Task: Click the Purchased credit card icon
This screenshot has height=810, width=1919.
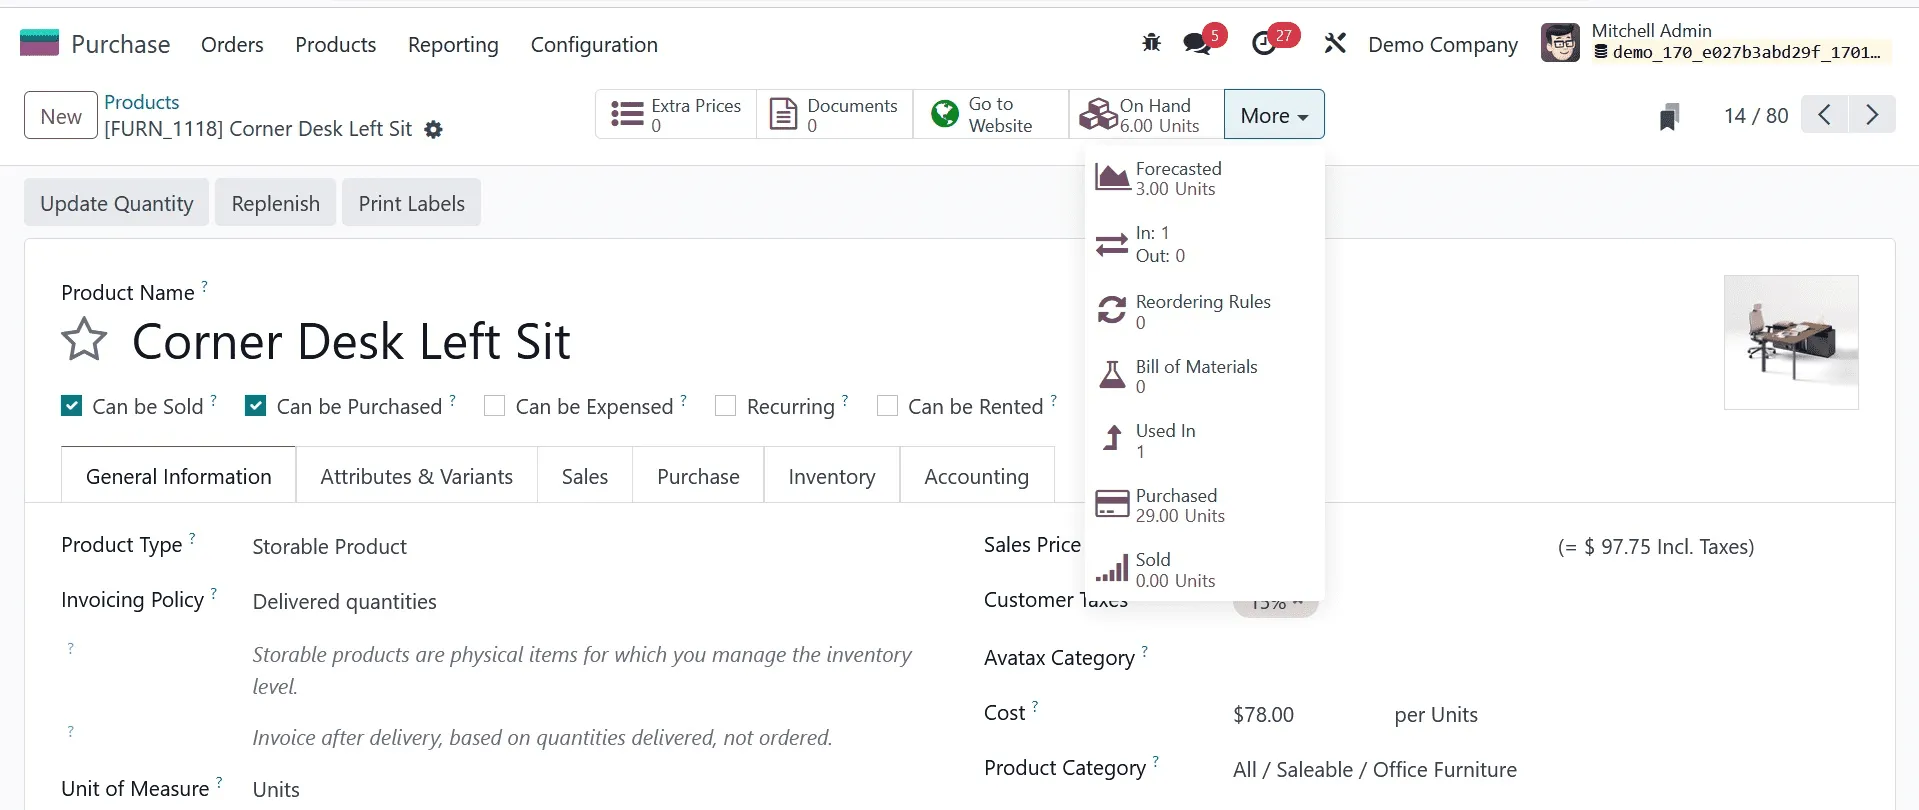Action: (1112, 504)
